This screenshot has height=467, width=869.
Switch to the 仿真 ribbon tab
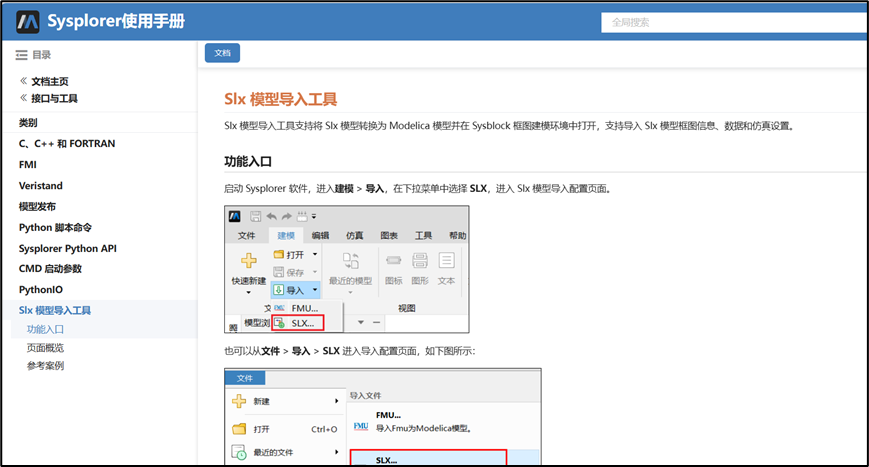(355, 235)
